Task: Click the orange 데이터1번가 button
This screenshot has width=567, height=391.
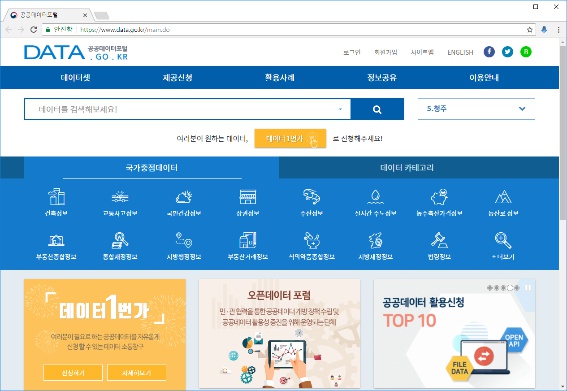Action: [290, 139]
